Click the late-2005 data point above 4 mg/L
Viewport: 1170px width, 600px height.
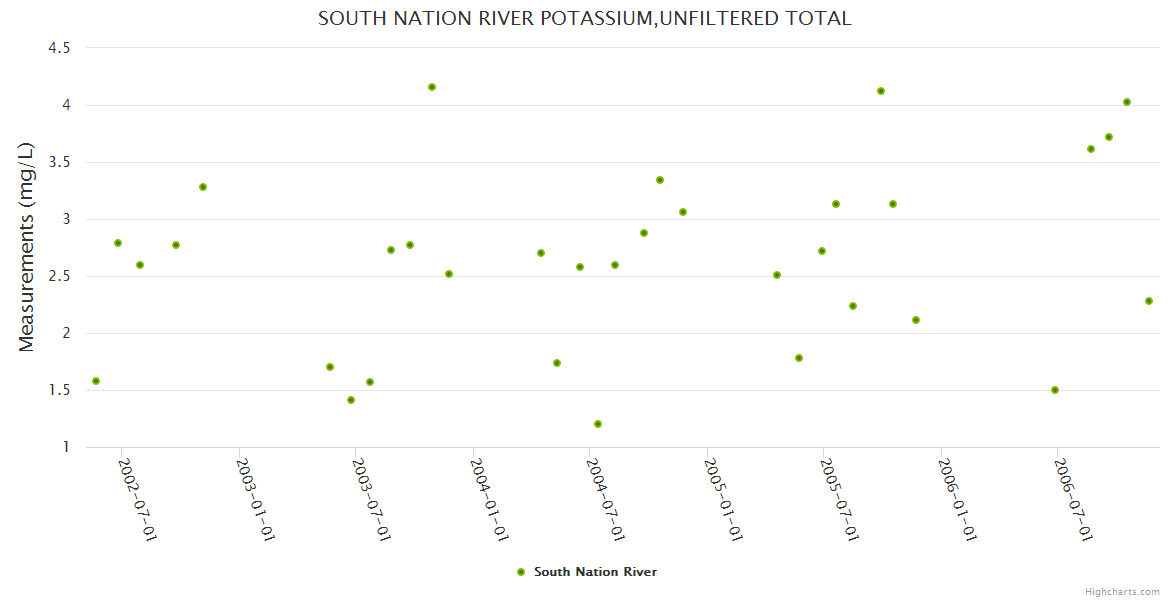click(881, 91)
